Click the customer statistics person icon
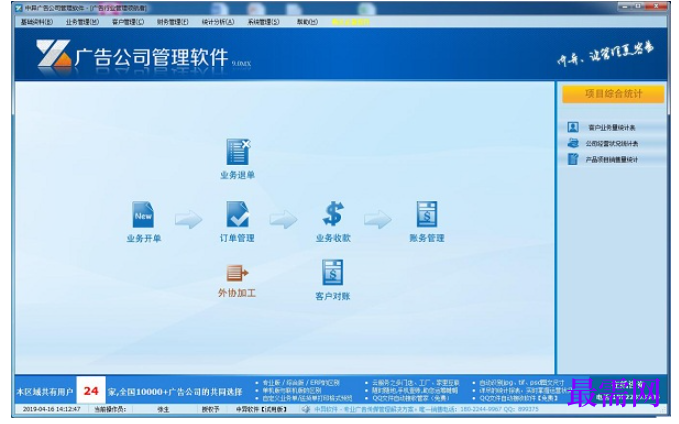This screenshot has width=679, height=424. [573, 127]
